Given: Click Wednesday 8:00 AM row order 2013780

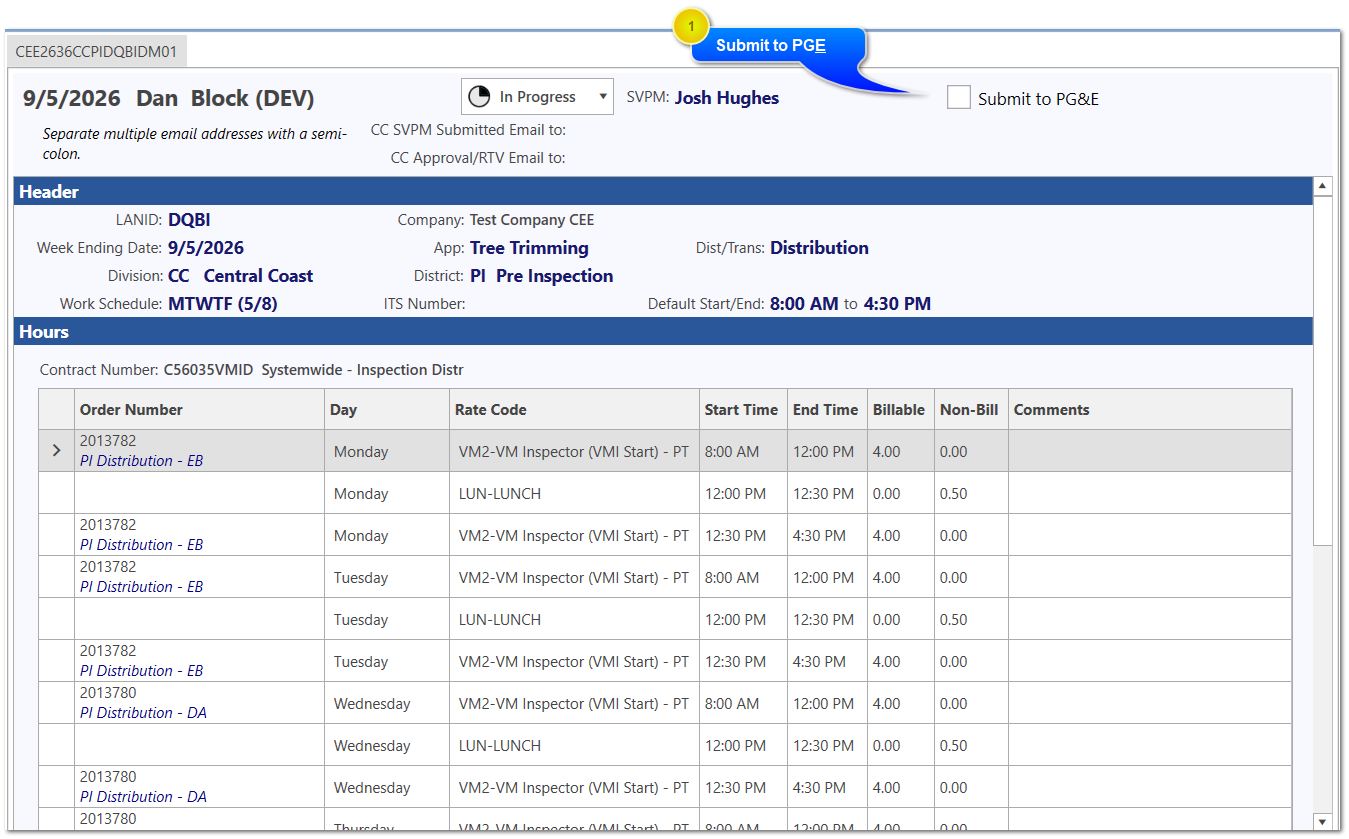Looking at the screenshot, I should (x=108, y=693).
